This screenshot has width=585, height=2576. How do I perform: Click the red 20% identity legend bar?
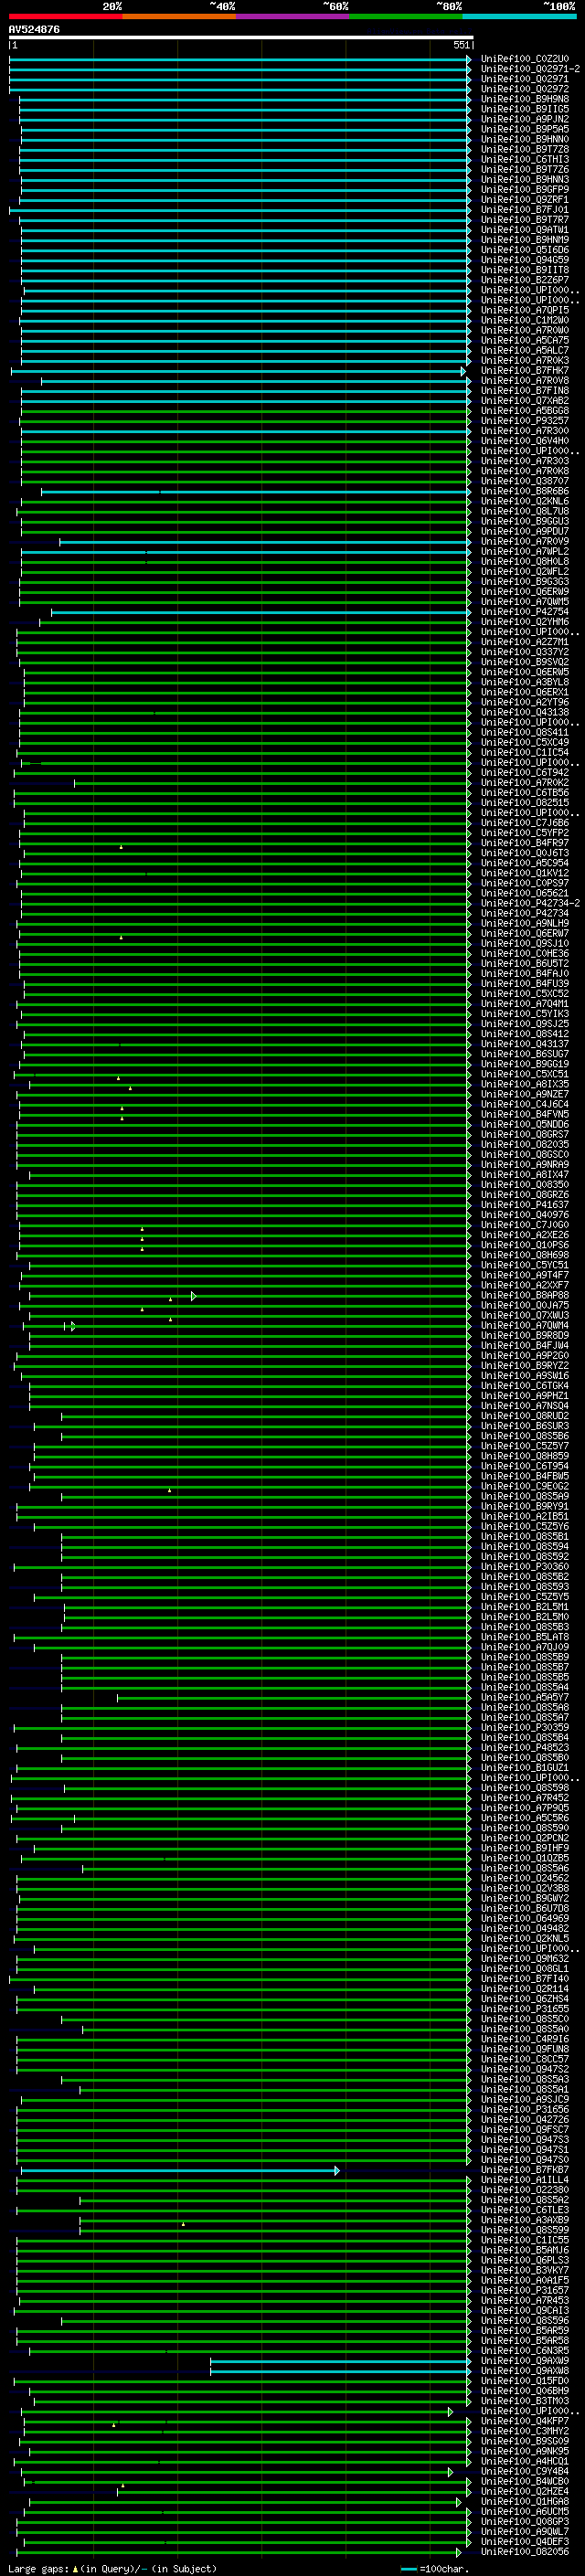tap(65, 16)
